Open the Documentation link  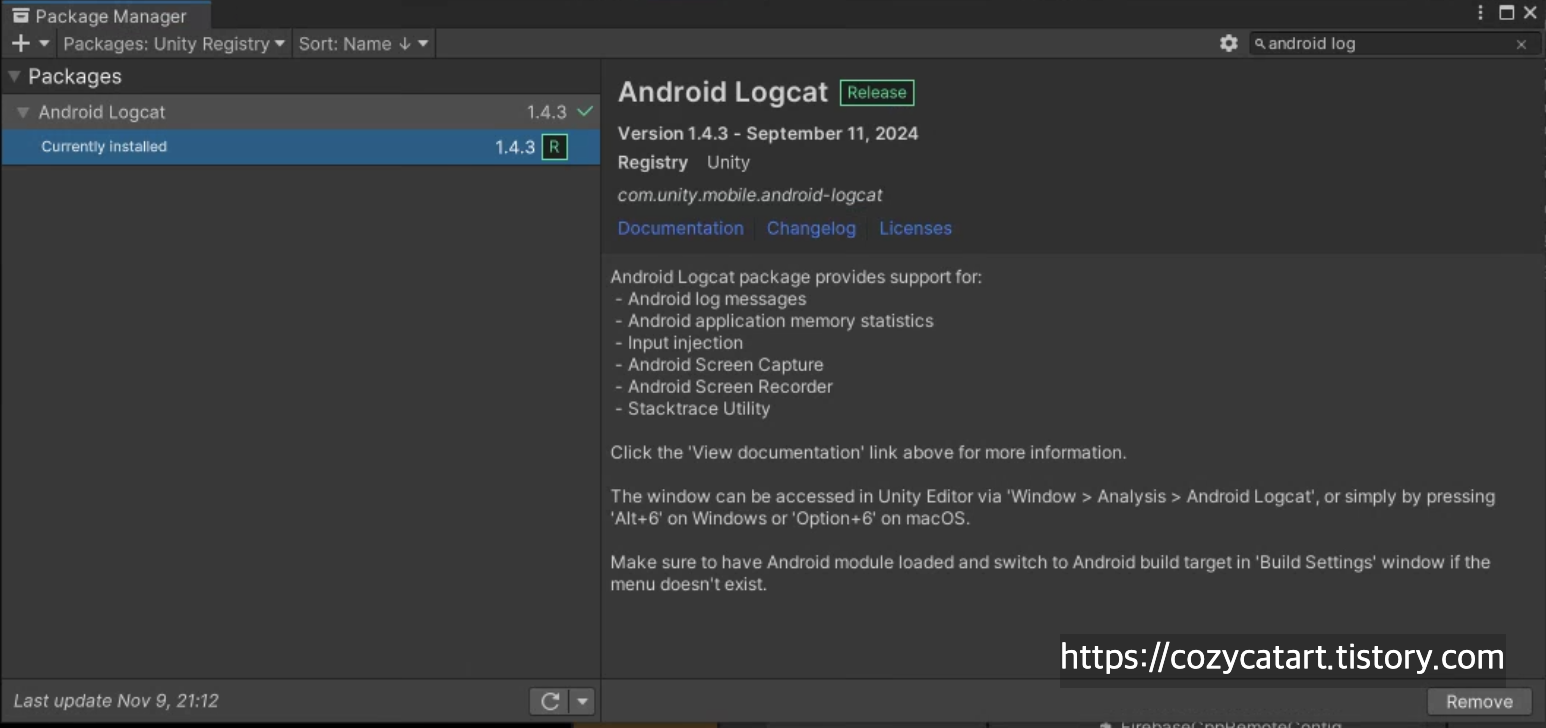(680, 228)
